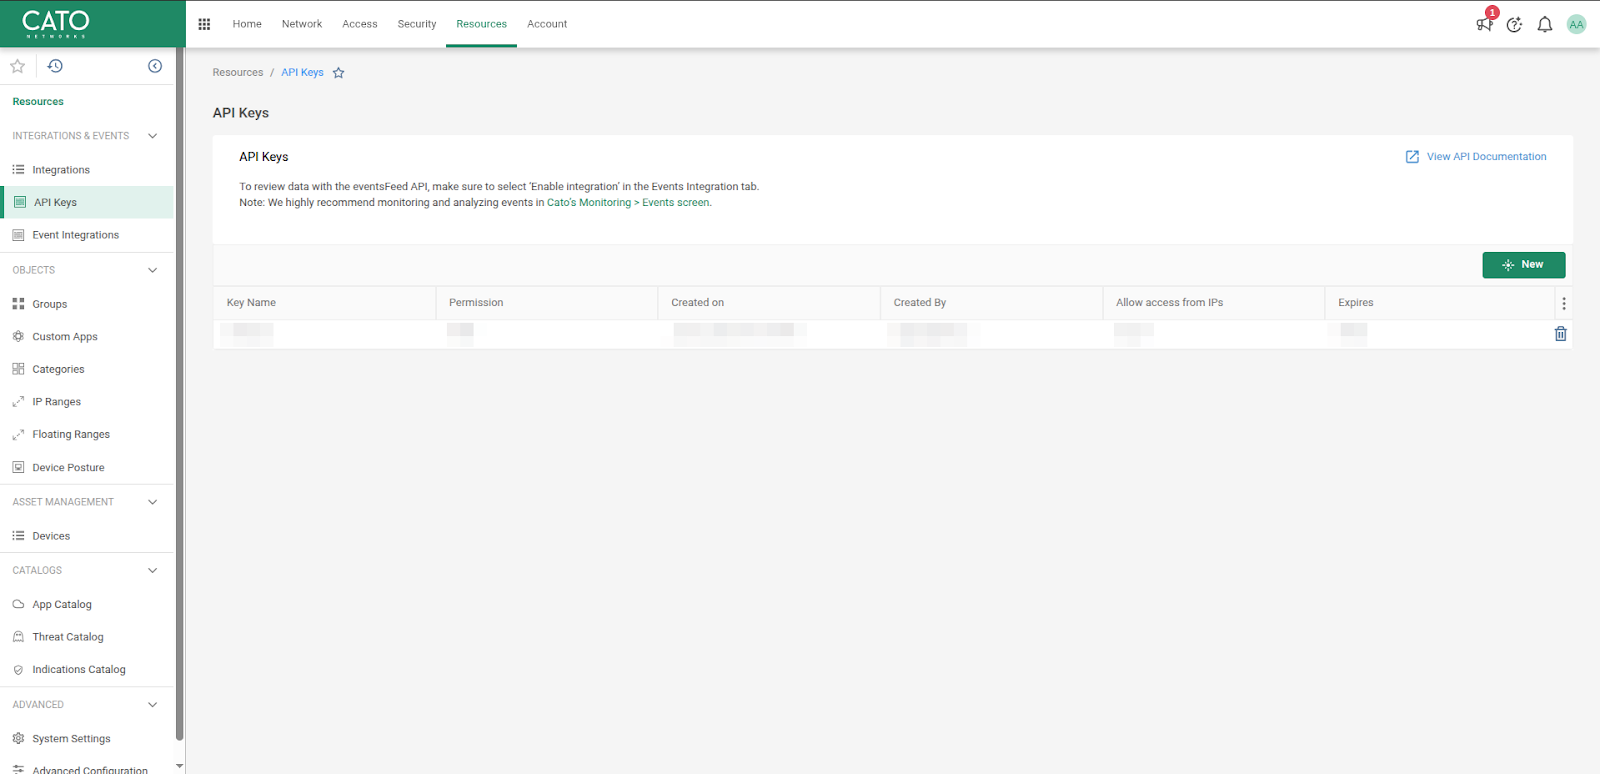
Task: Click the announcements megaphone icon
Action: 1484,24
